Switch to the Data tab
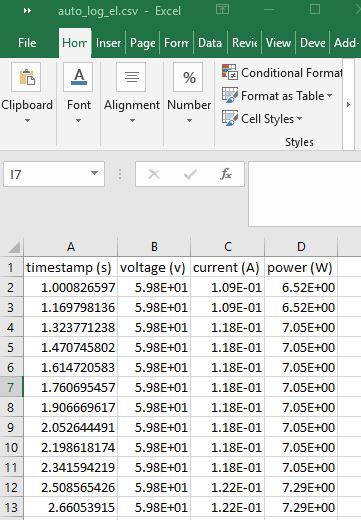 coord(210,43)
